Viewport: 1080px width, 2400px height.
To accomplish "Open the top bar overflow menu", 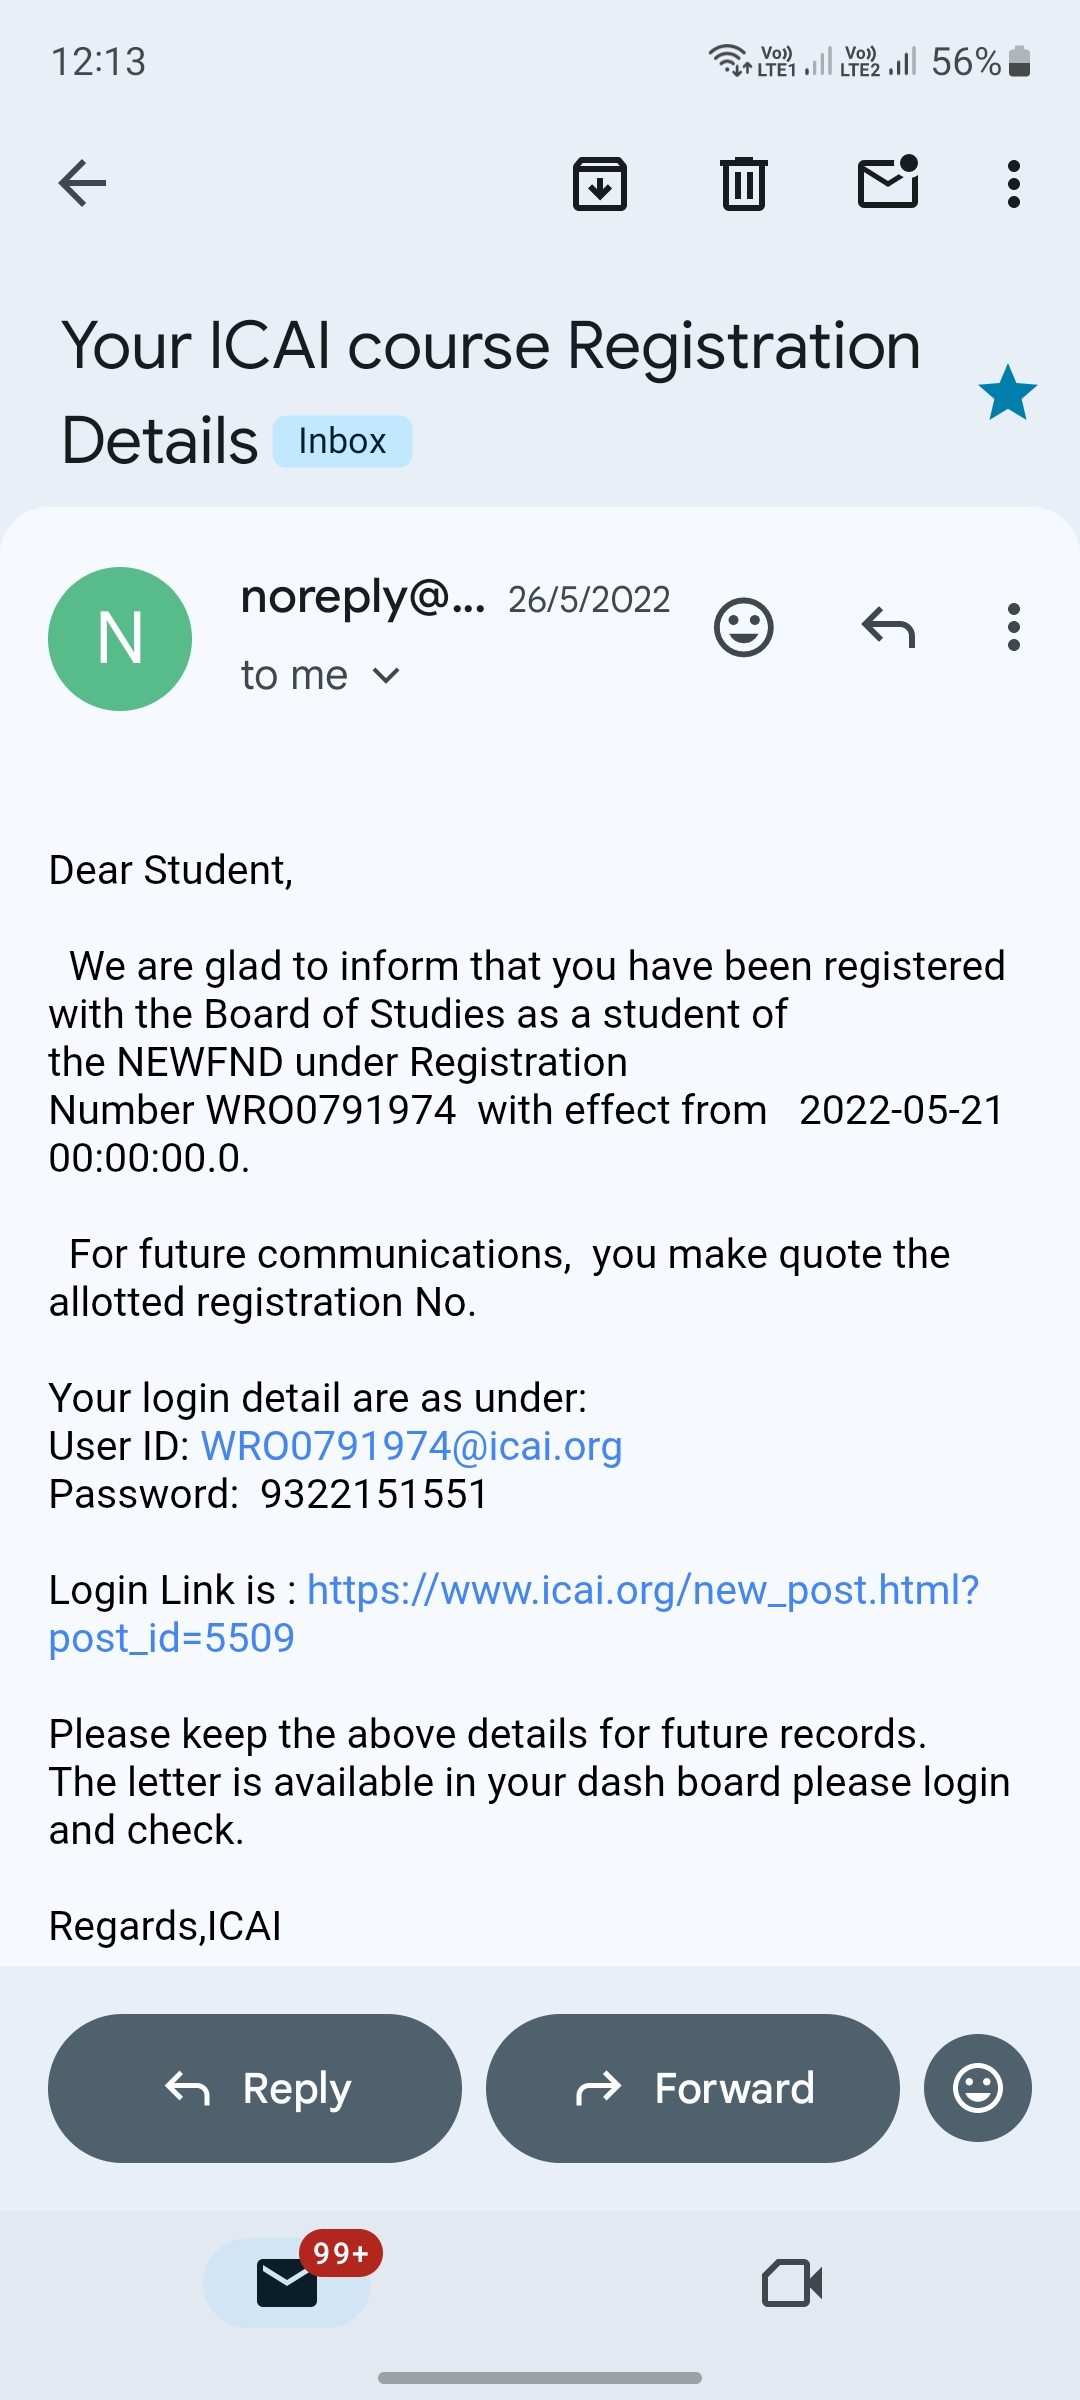I will click(x=1014, y=184).
